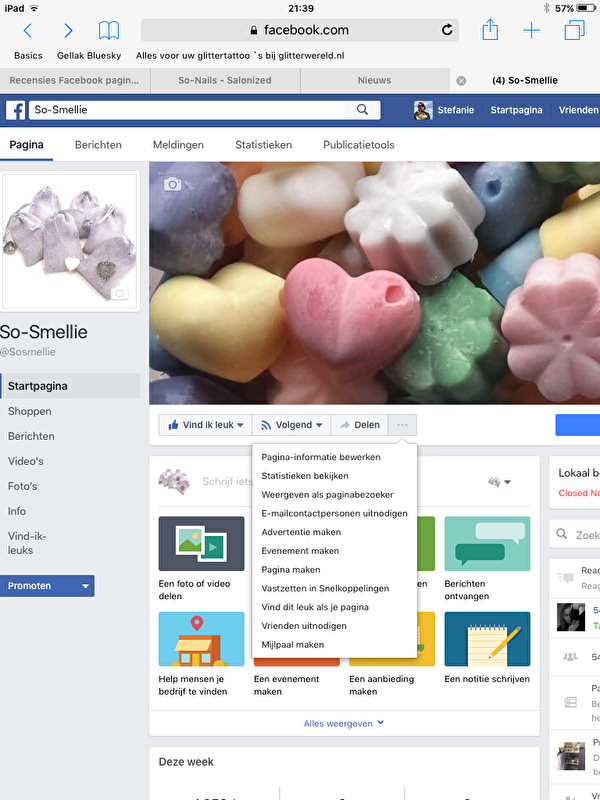Reload page with the refresh icon

pos(447,30)
